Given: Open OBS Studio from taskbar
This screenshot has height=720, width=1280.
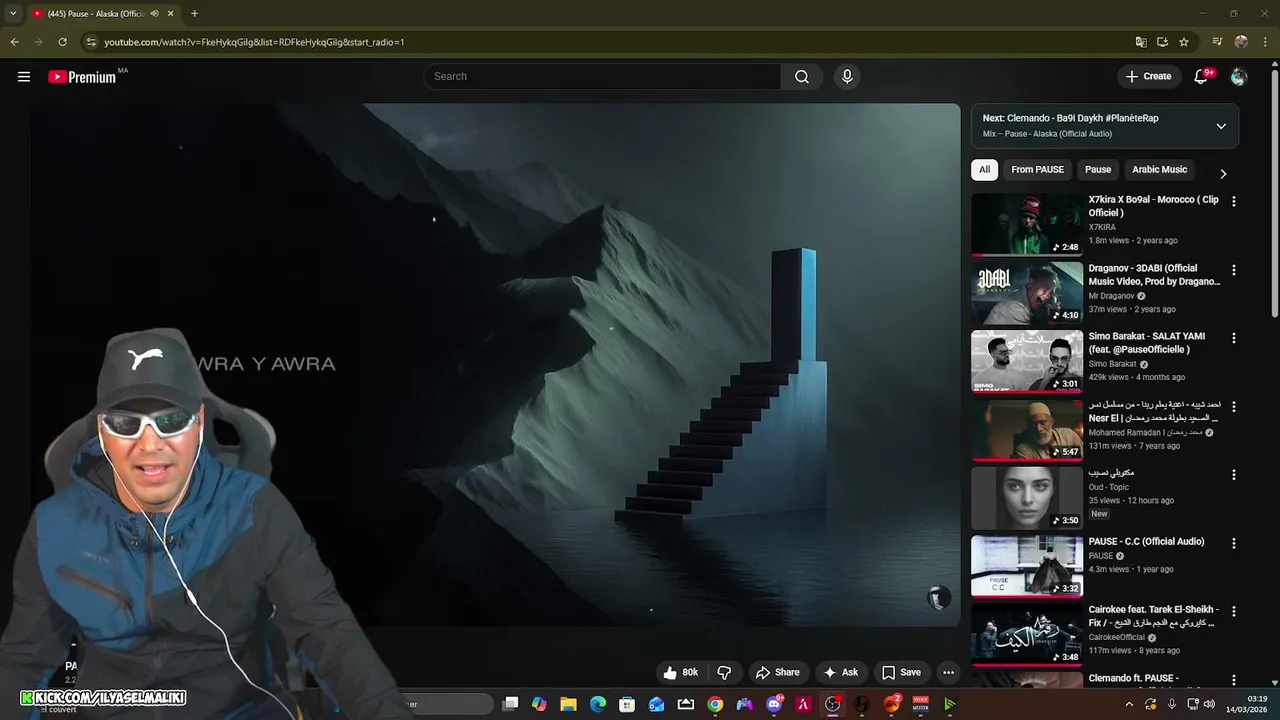Looking at the screenshot, I should 832,704.
